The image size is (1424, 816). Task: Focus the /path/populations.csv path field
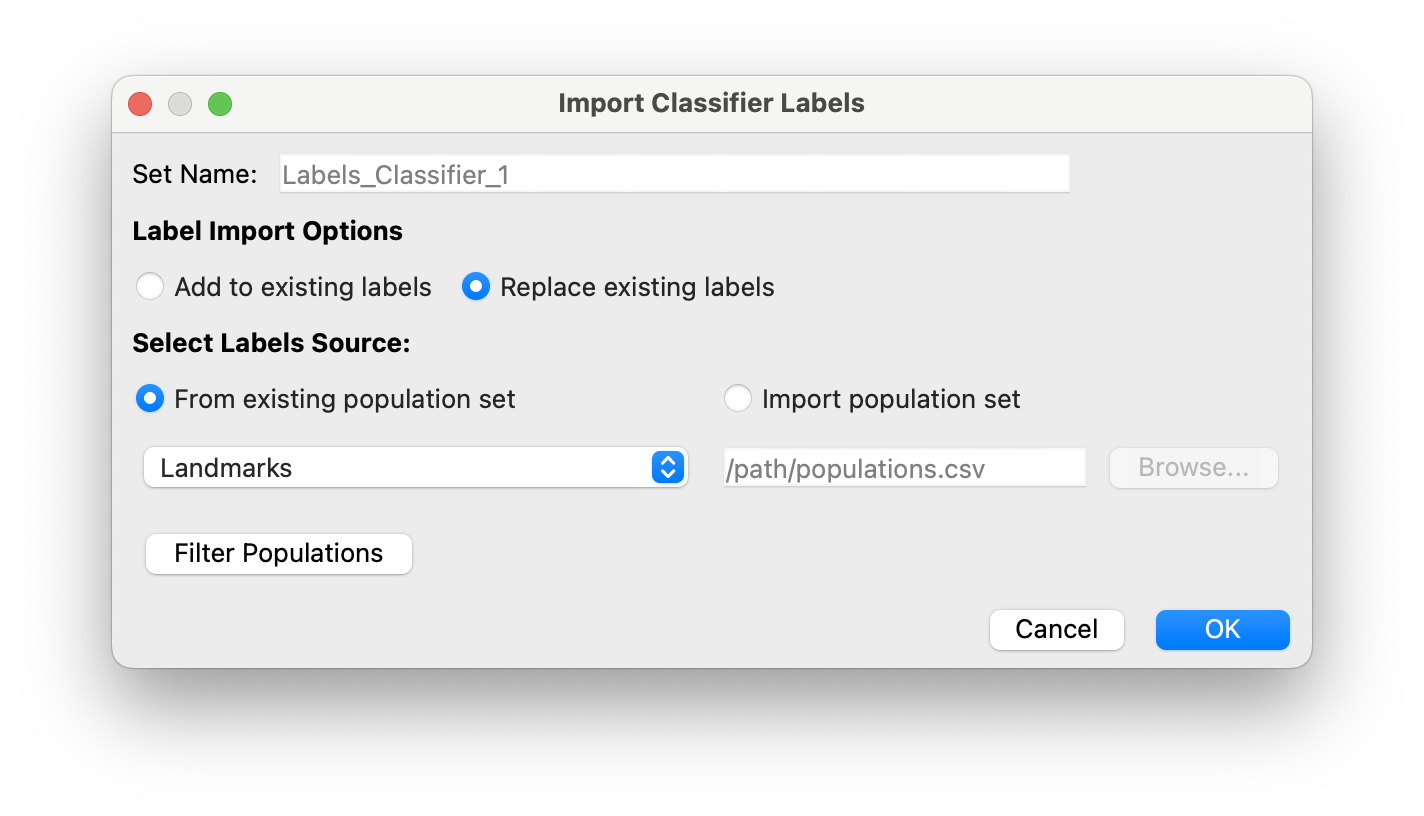point(903,467)
